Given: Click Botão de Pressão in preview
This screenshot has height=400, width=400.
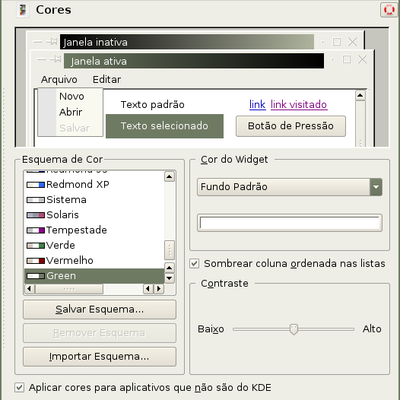Looking at the screenshot, I should pos(291,126).
